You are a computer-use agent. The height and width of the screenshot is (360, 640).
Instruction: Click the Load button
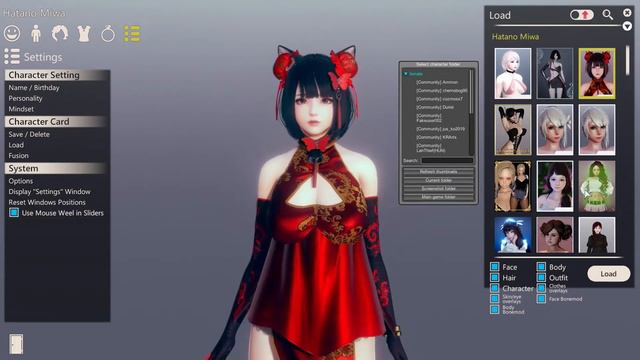coord(609,274)
